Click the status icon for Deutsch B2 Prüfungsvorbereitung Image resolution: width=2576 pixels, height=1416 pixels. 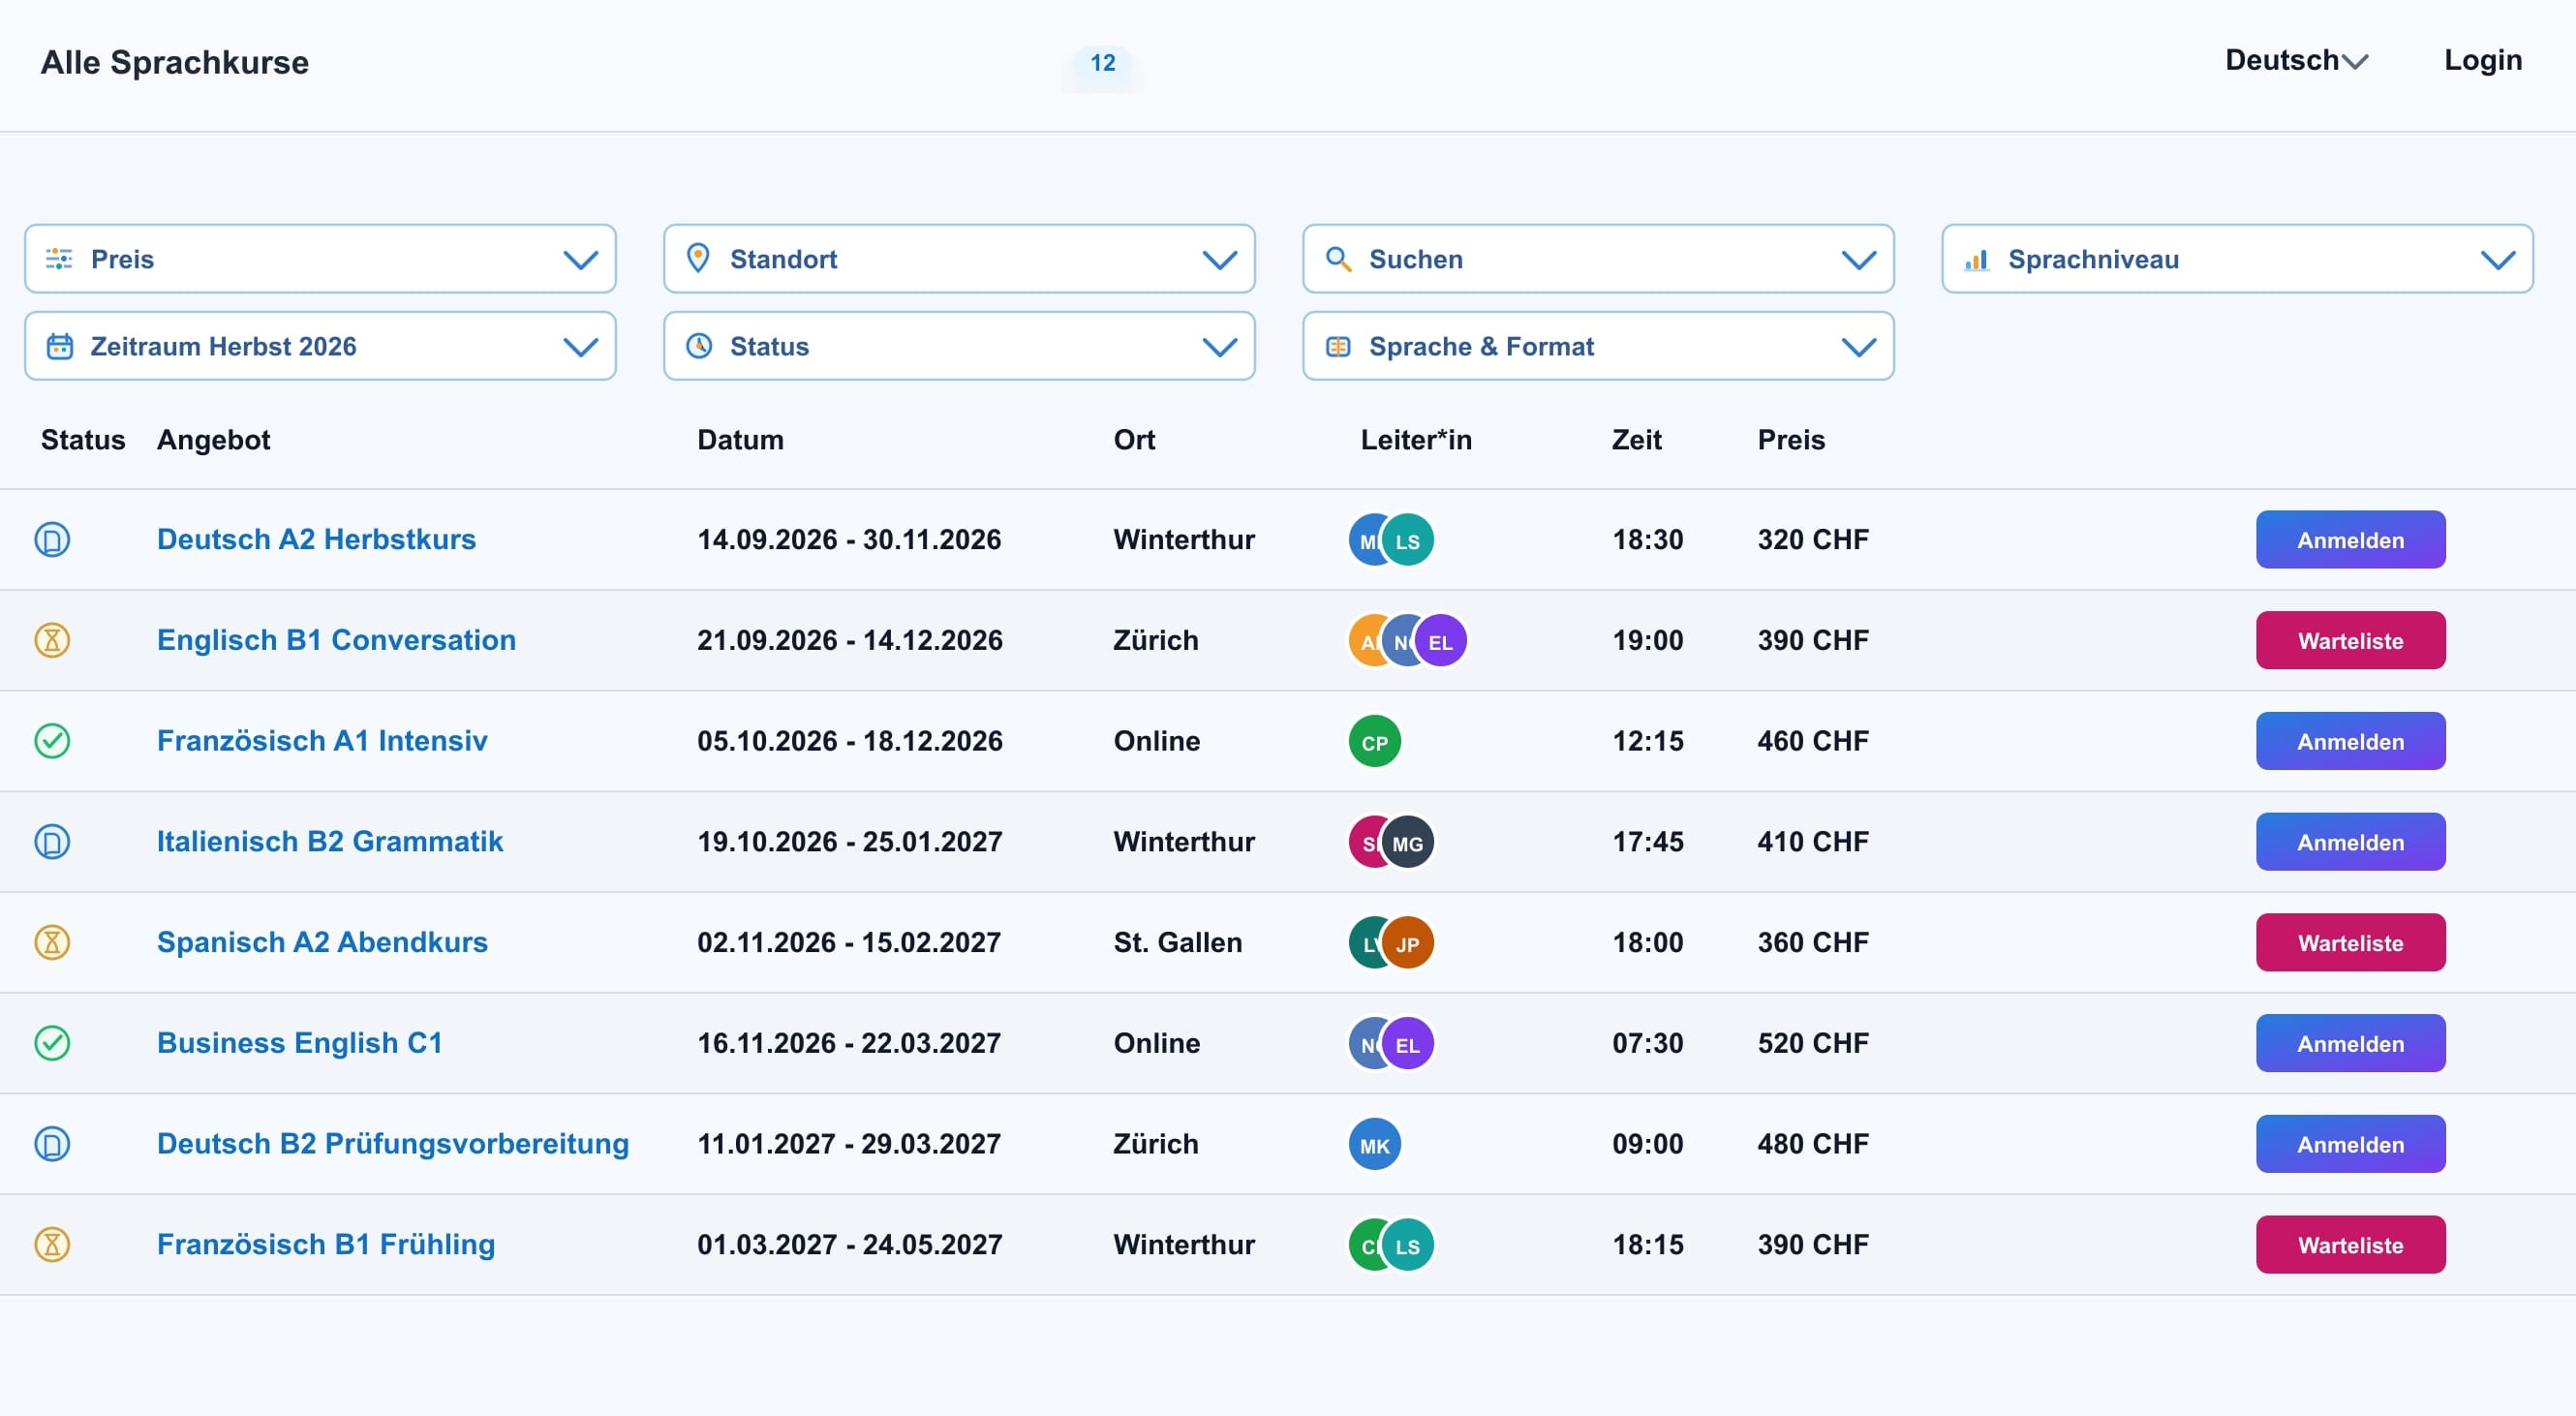[x=52, y=1144]
